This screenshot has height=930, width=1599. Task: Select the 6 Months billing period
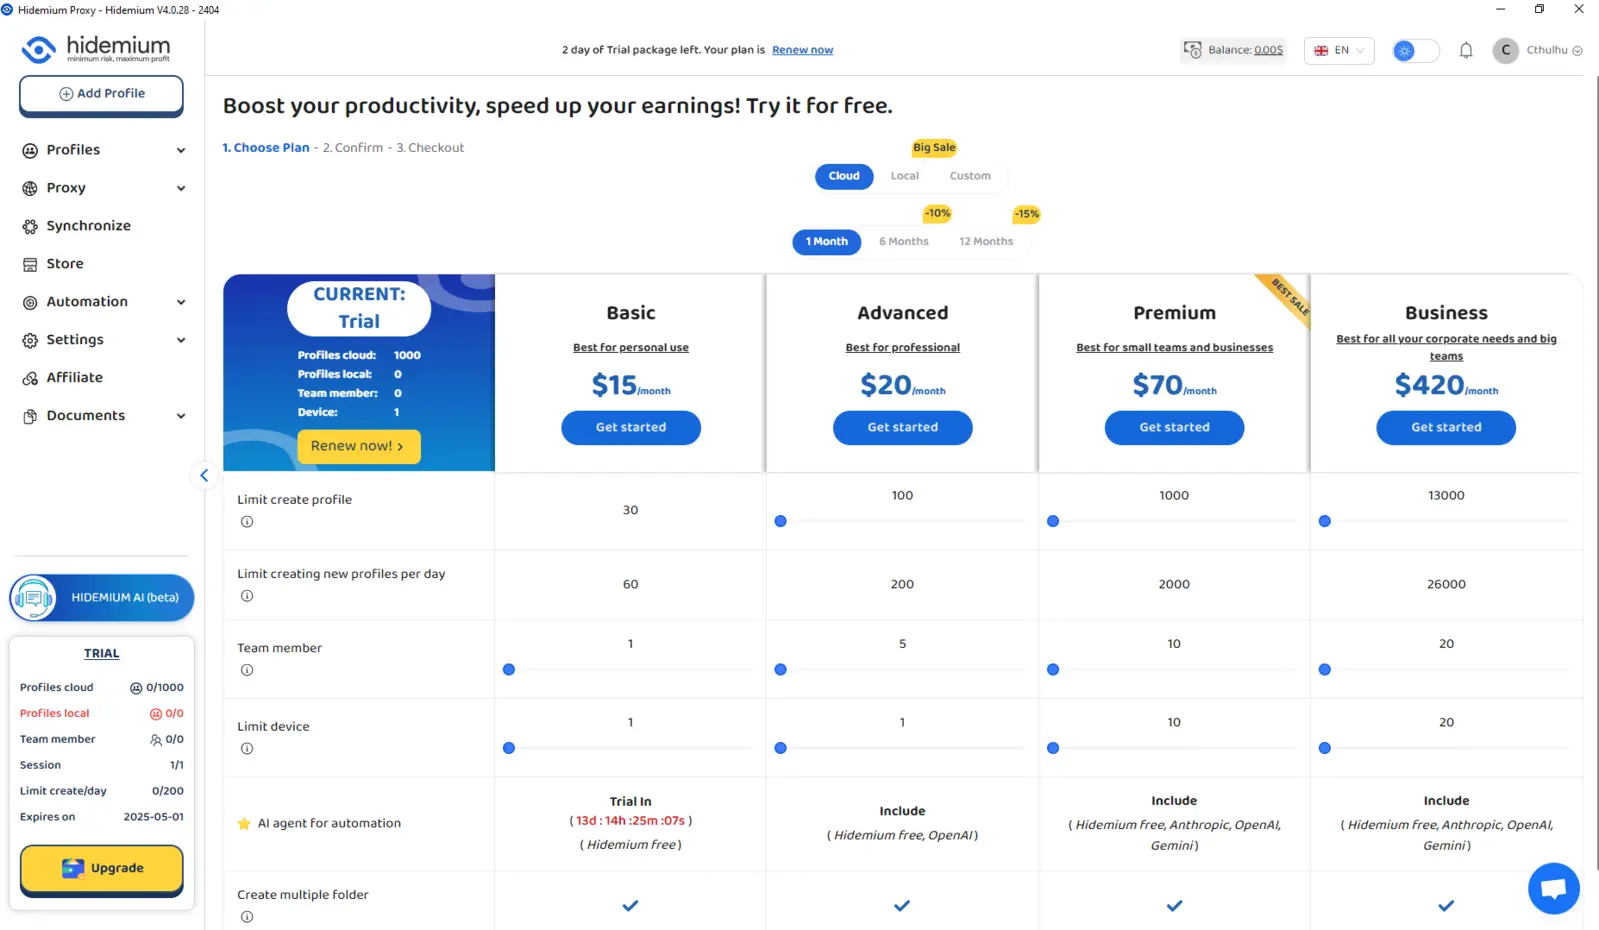point(903,242)
